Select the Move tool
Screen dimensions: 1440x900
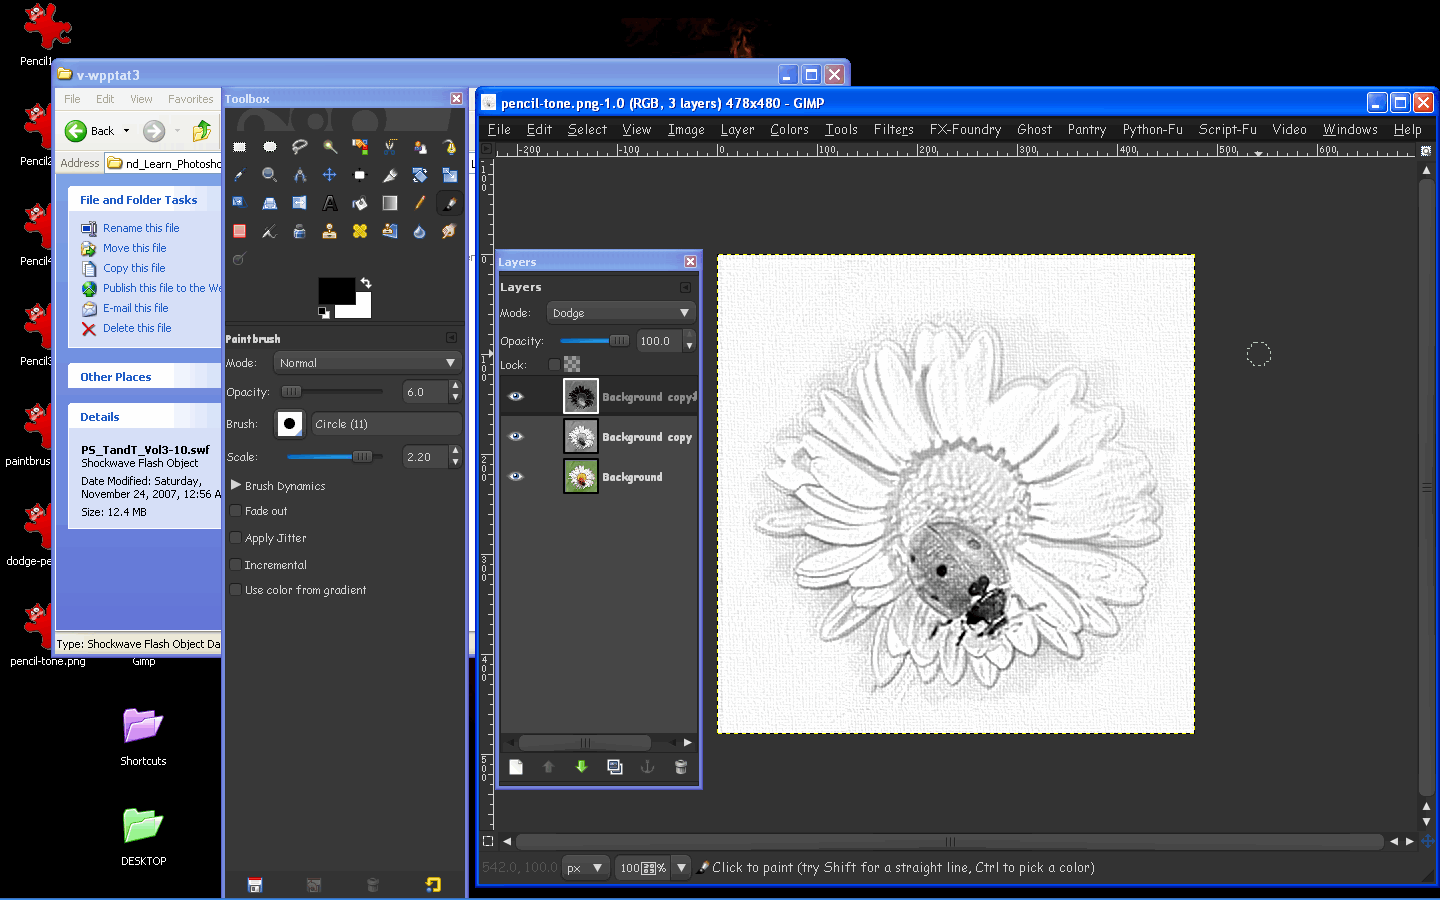pyautogui.click(x=330, y=174)
